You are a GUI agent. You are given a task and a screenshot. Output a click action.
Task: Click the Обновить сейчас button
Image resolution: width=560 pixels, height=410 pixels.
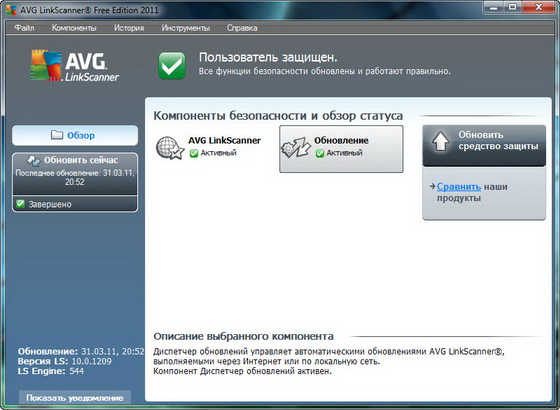pos(75,174)
